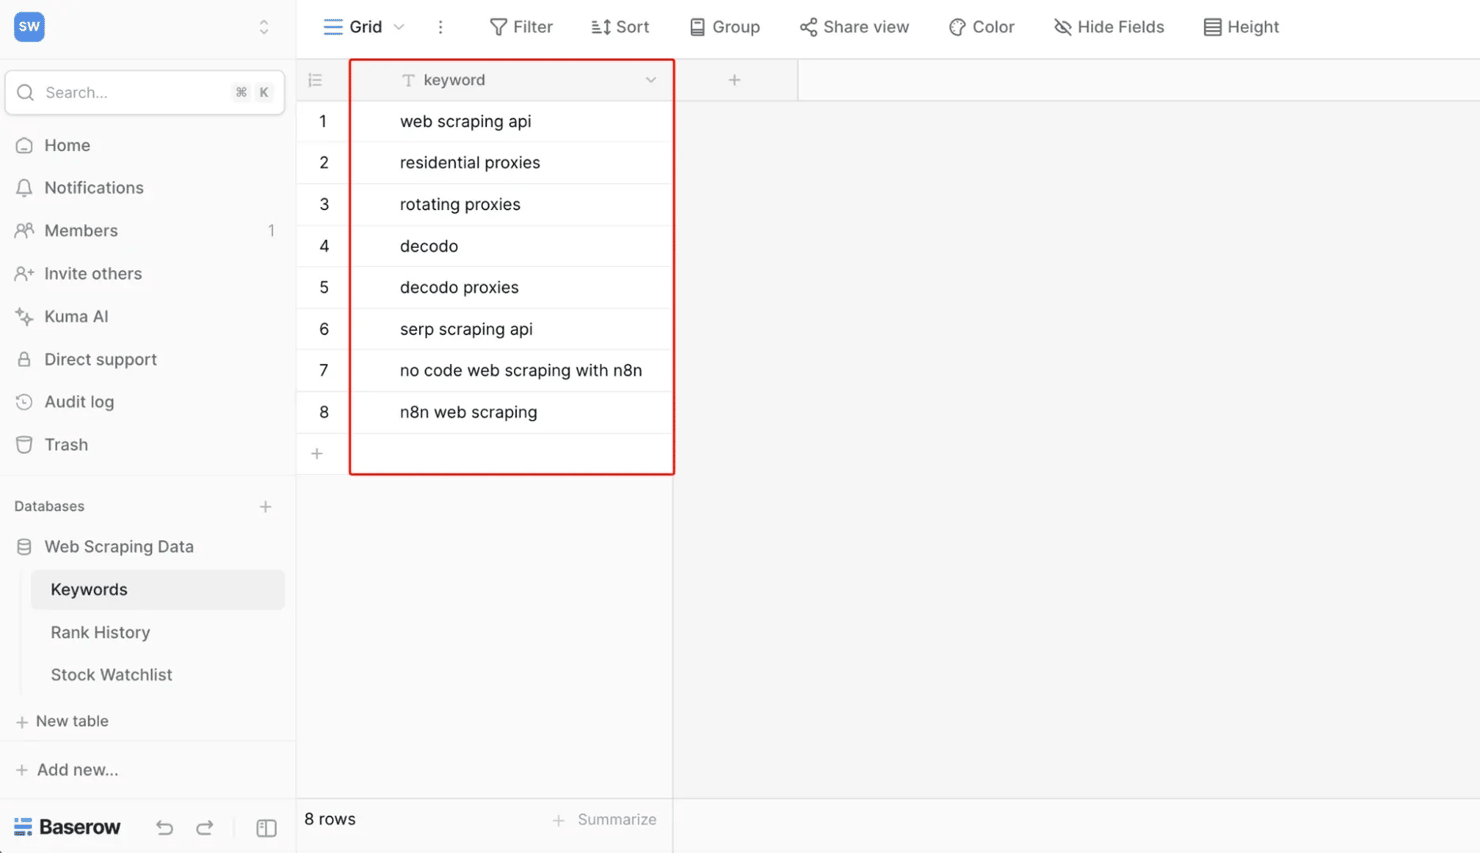This screenshot has height=853, width=1480.
Task: Click New table
Action: tap(62, 721)
